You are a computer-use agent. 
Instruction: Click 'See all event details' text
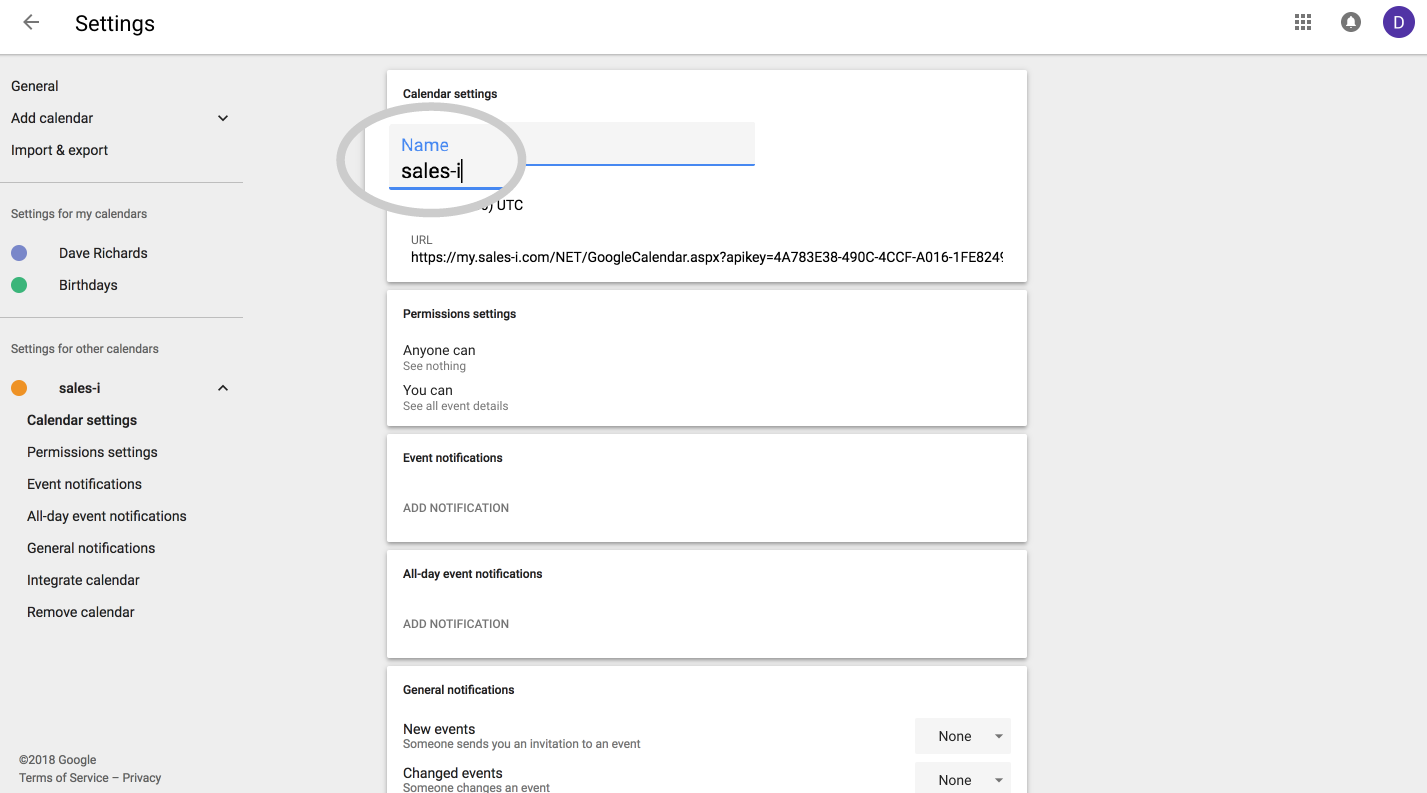coord(455,406)
